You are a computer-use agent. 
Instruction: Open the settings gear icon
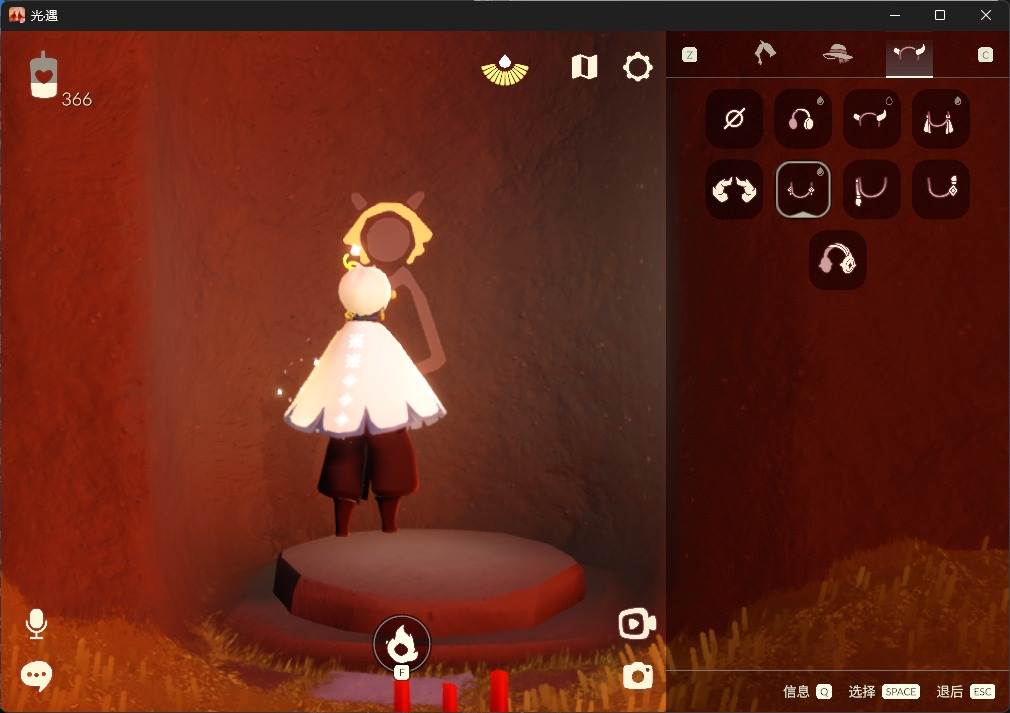[x=638, y=67]
